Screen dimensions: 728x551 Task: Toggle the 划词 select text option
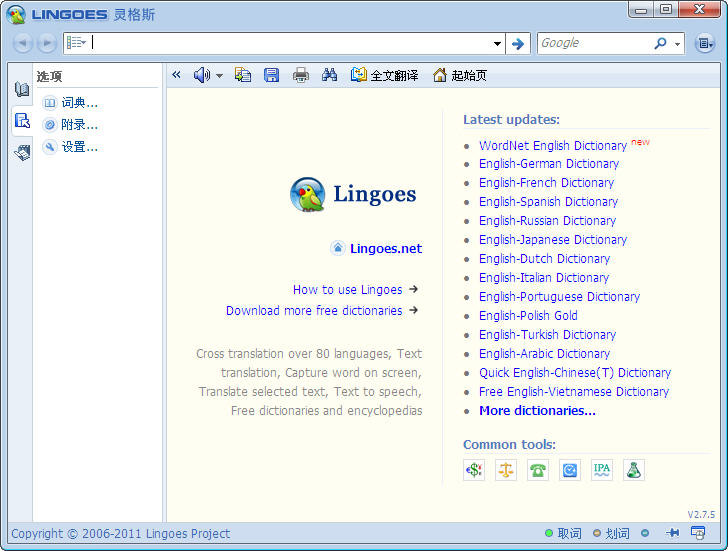(610, 534)
